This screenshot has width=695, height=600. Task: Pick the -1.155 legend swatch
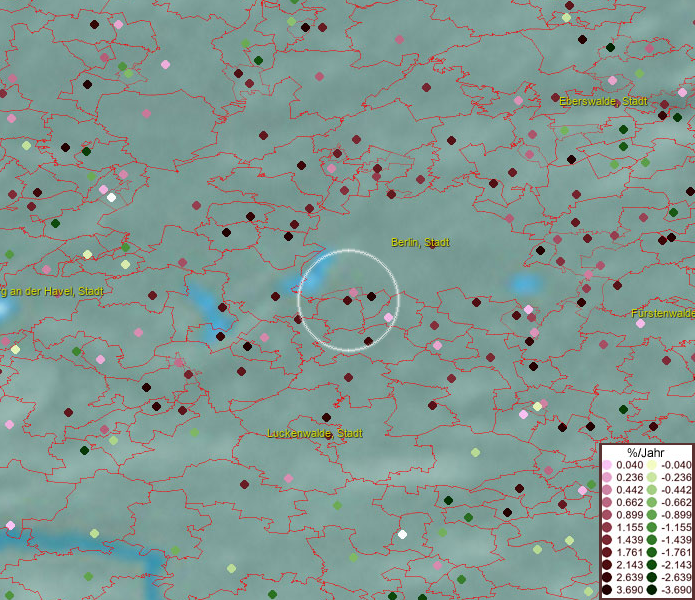click(652, 527)
